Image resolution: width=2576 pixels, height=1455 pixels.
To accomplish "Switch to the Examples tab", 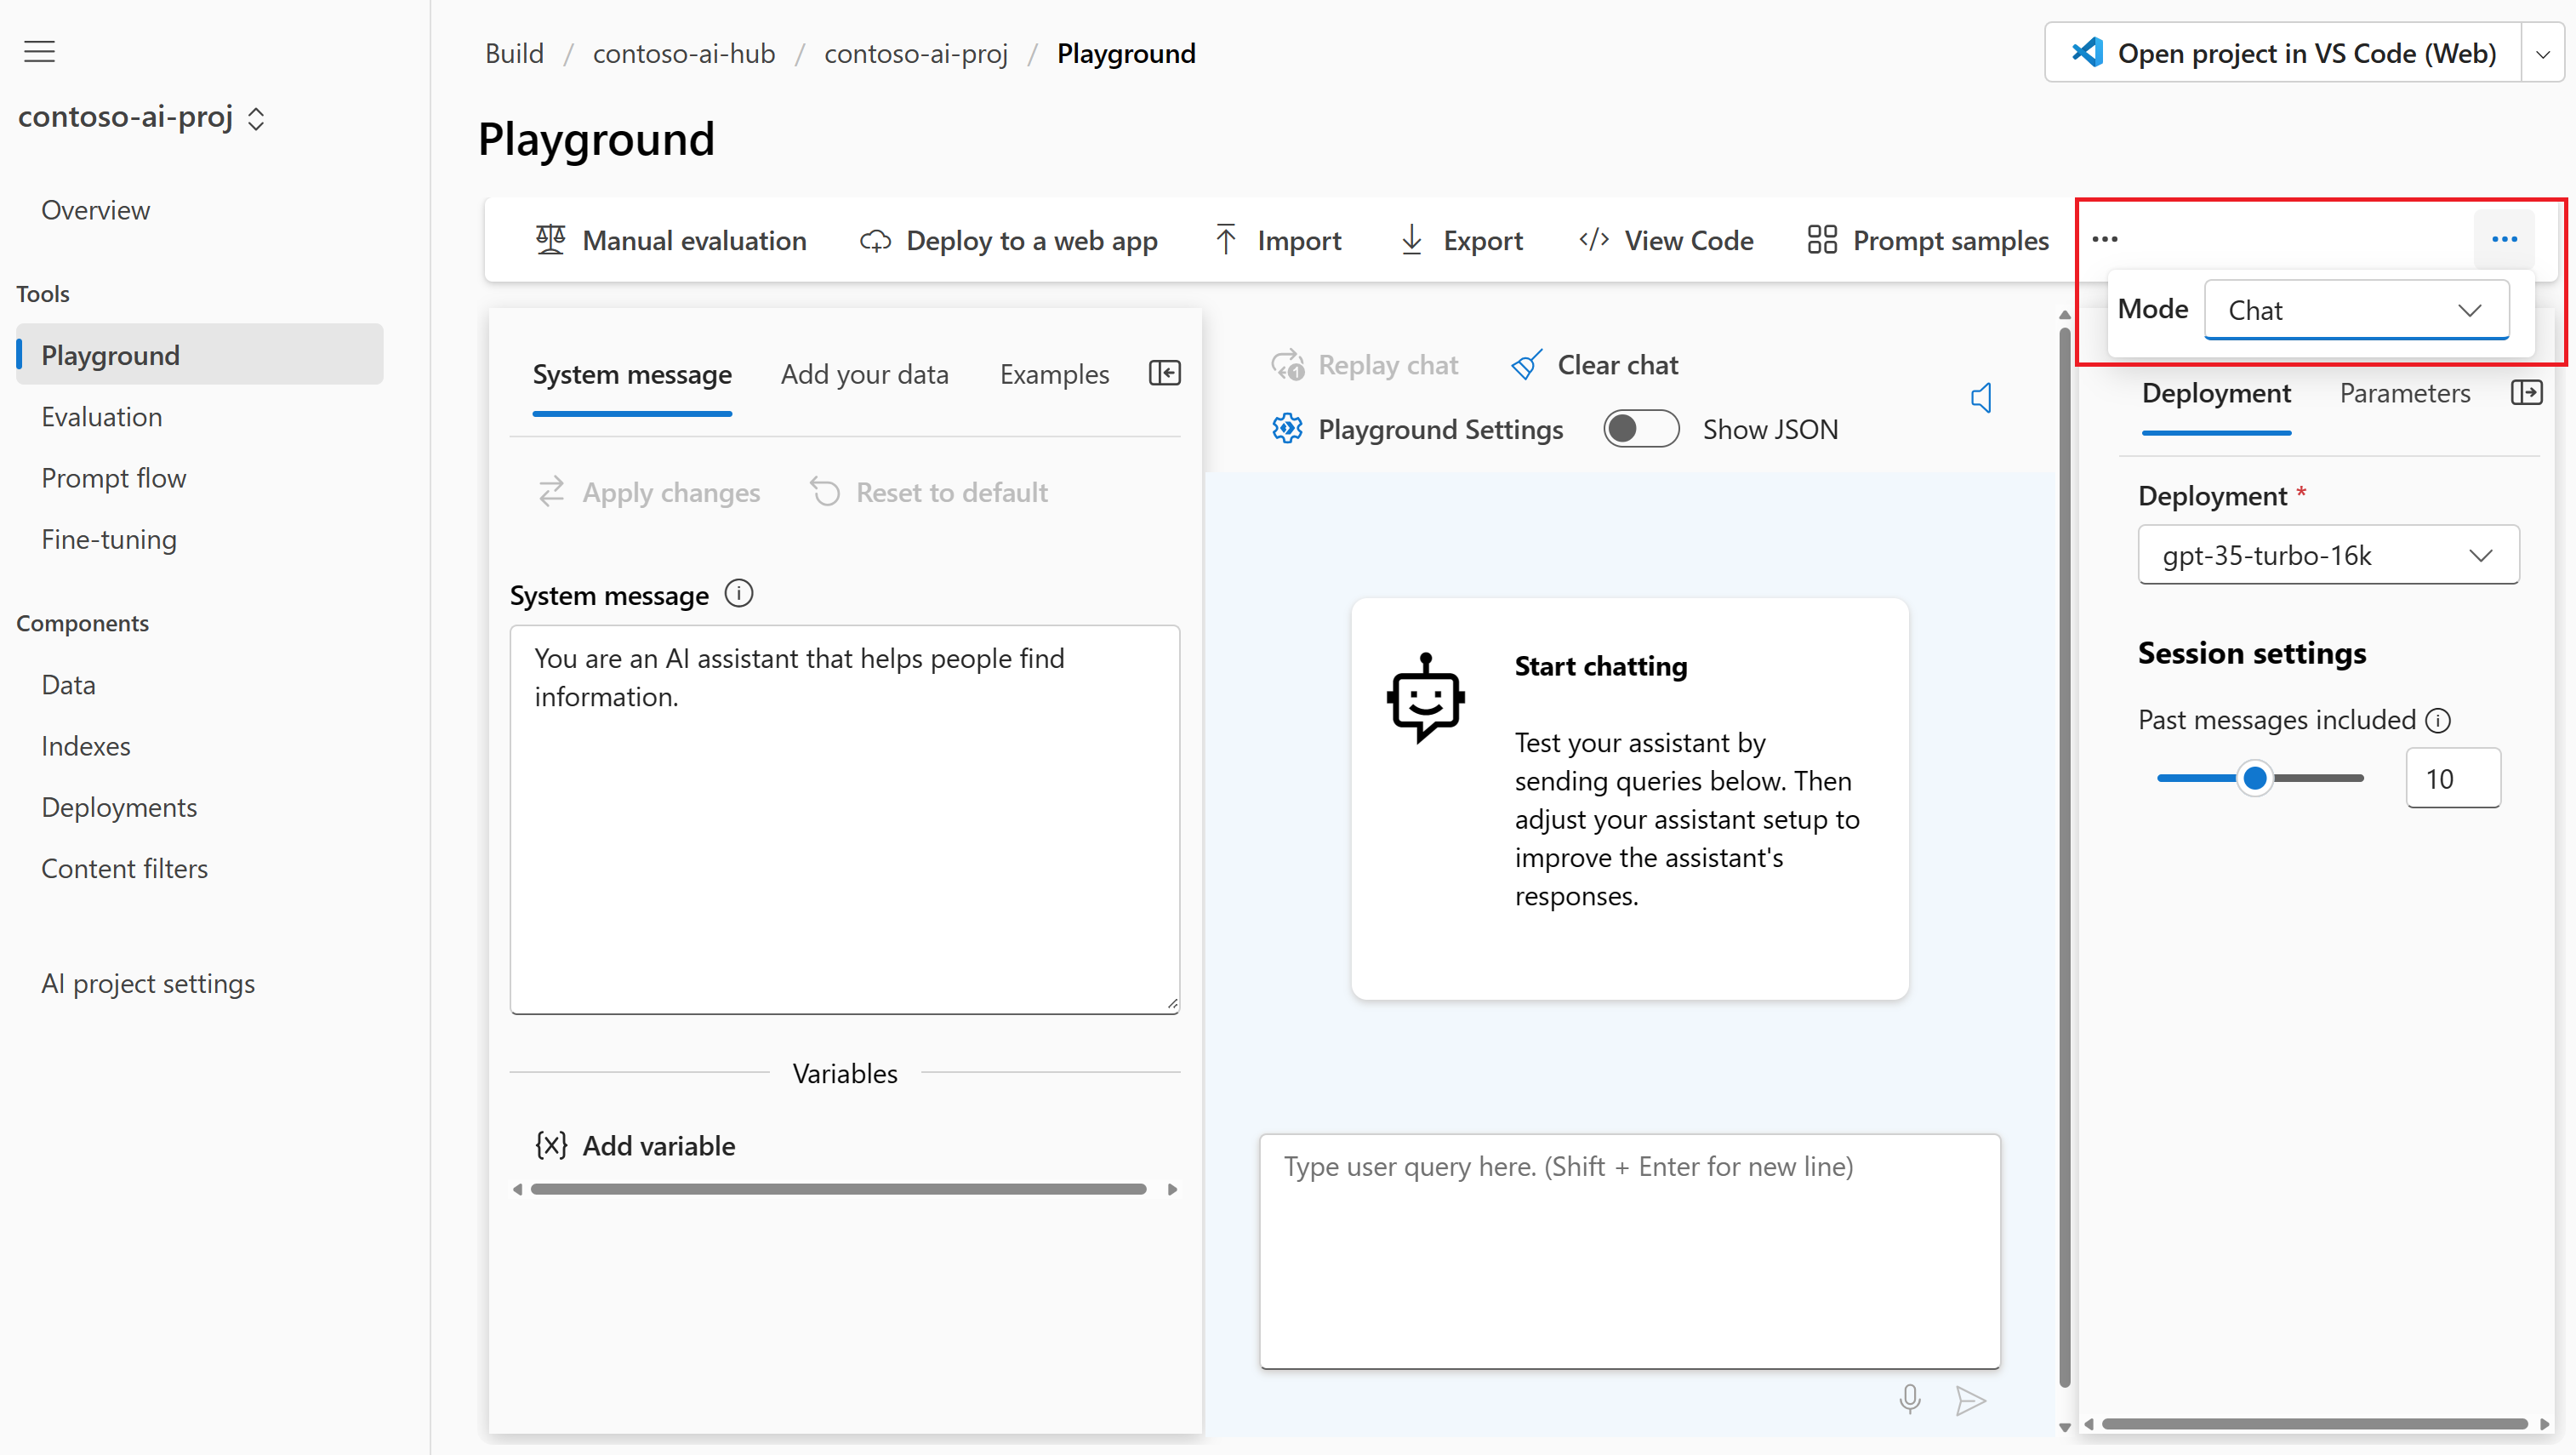I will pyautogui.click(x=1054, y=375).
